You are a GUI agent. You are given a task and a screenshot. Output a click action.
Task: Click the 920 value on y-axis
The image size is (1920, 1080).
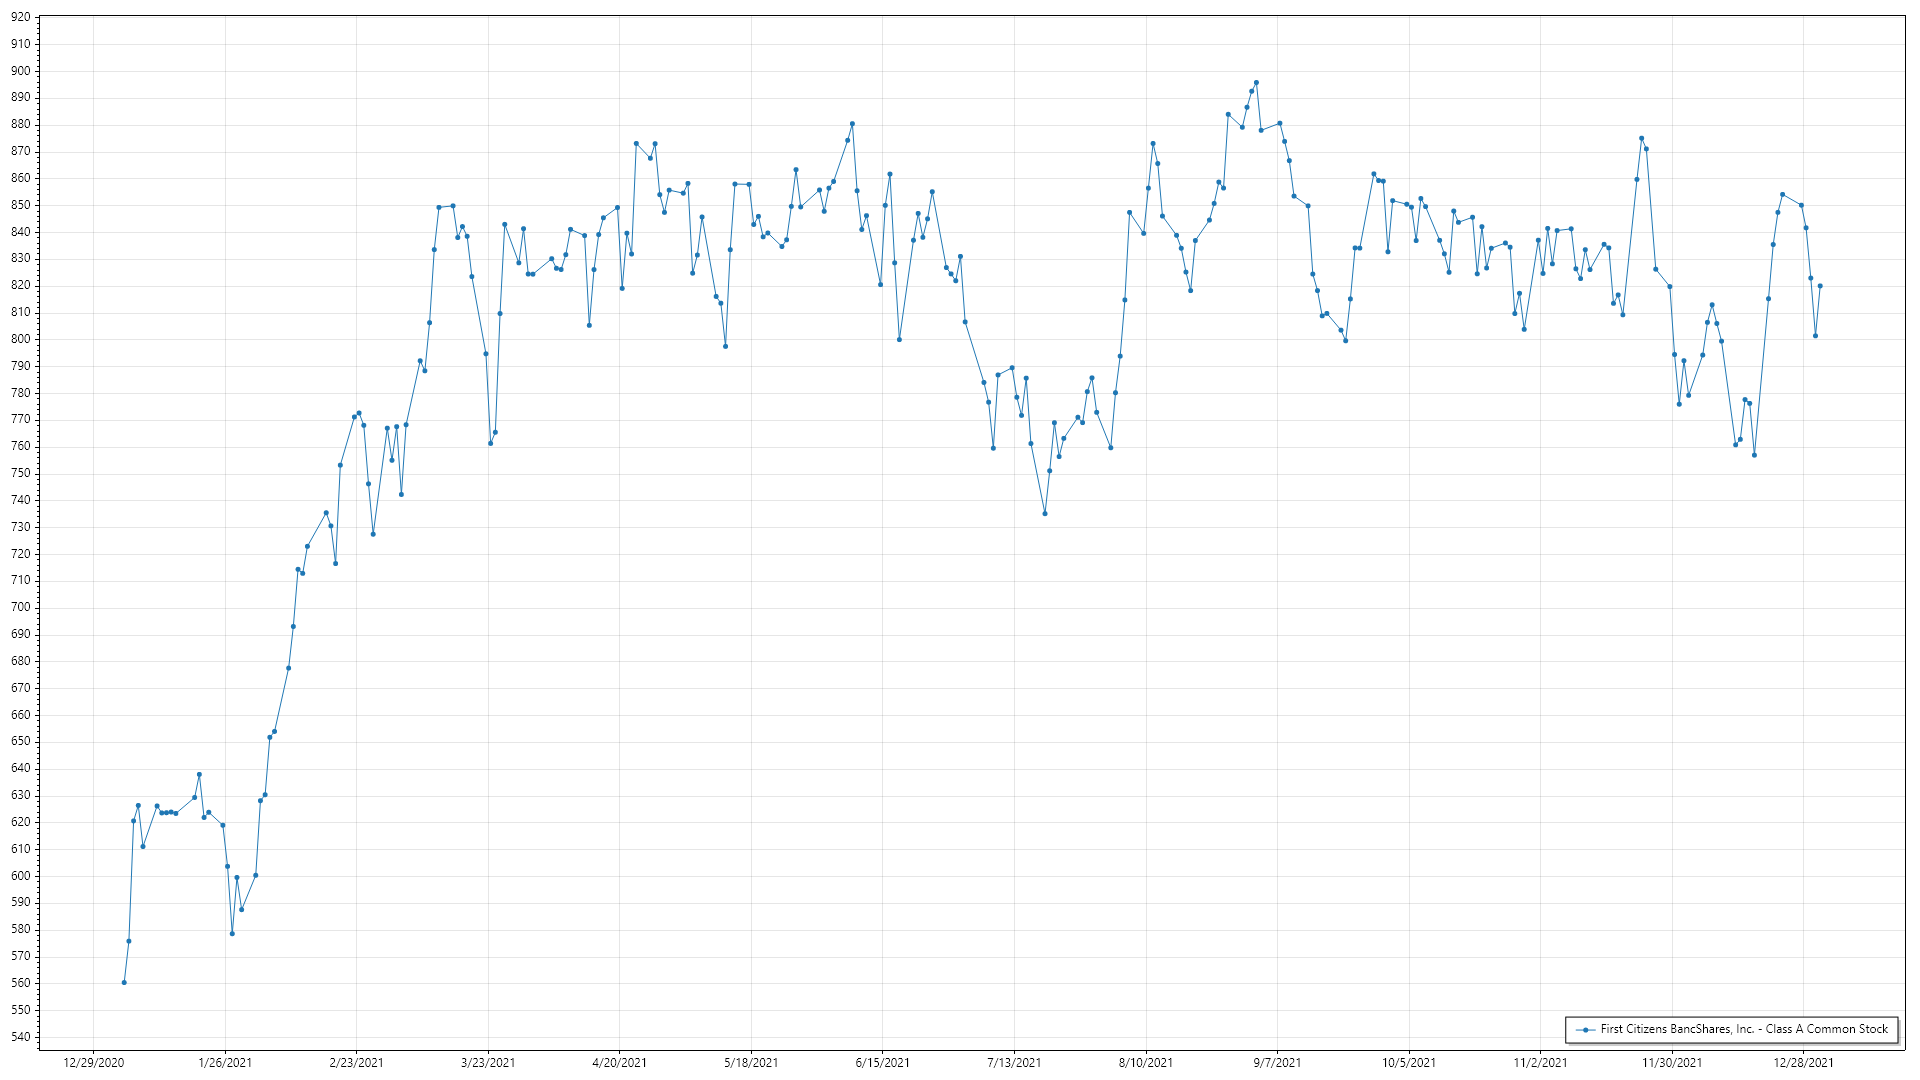21,17
